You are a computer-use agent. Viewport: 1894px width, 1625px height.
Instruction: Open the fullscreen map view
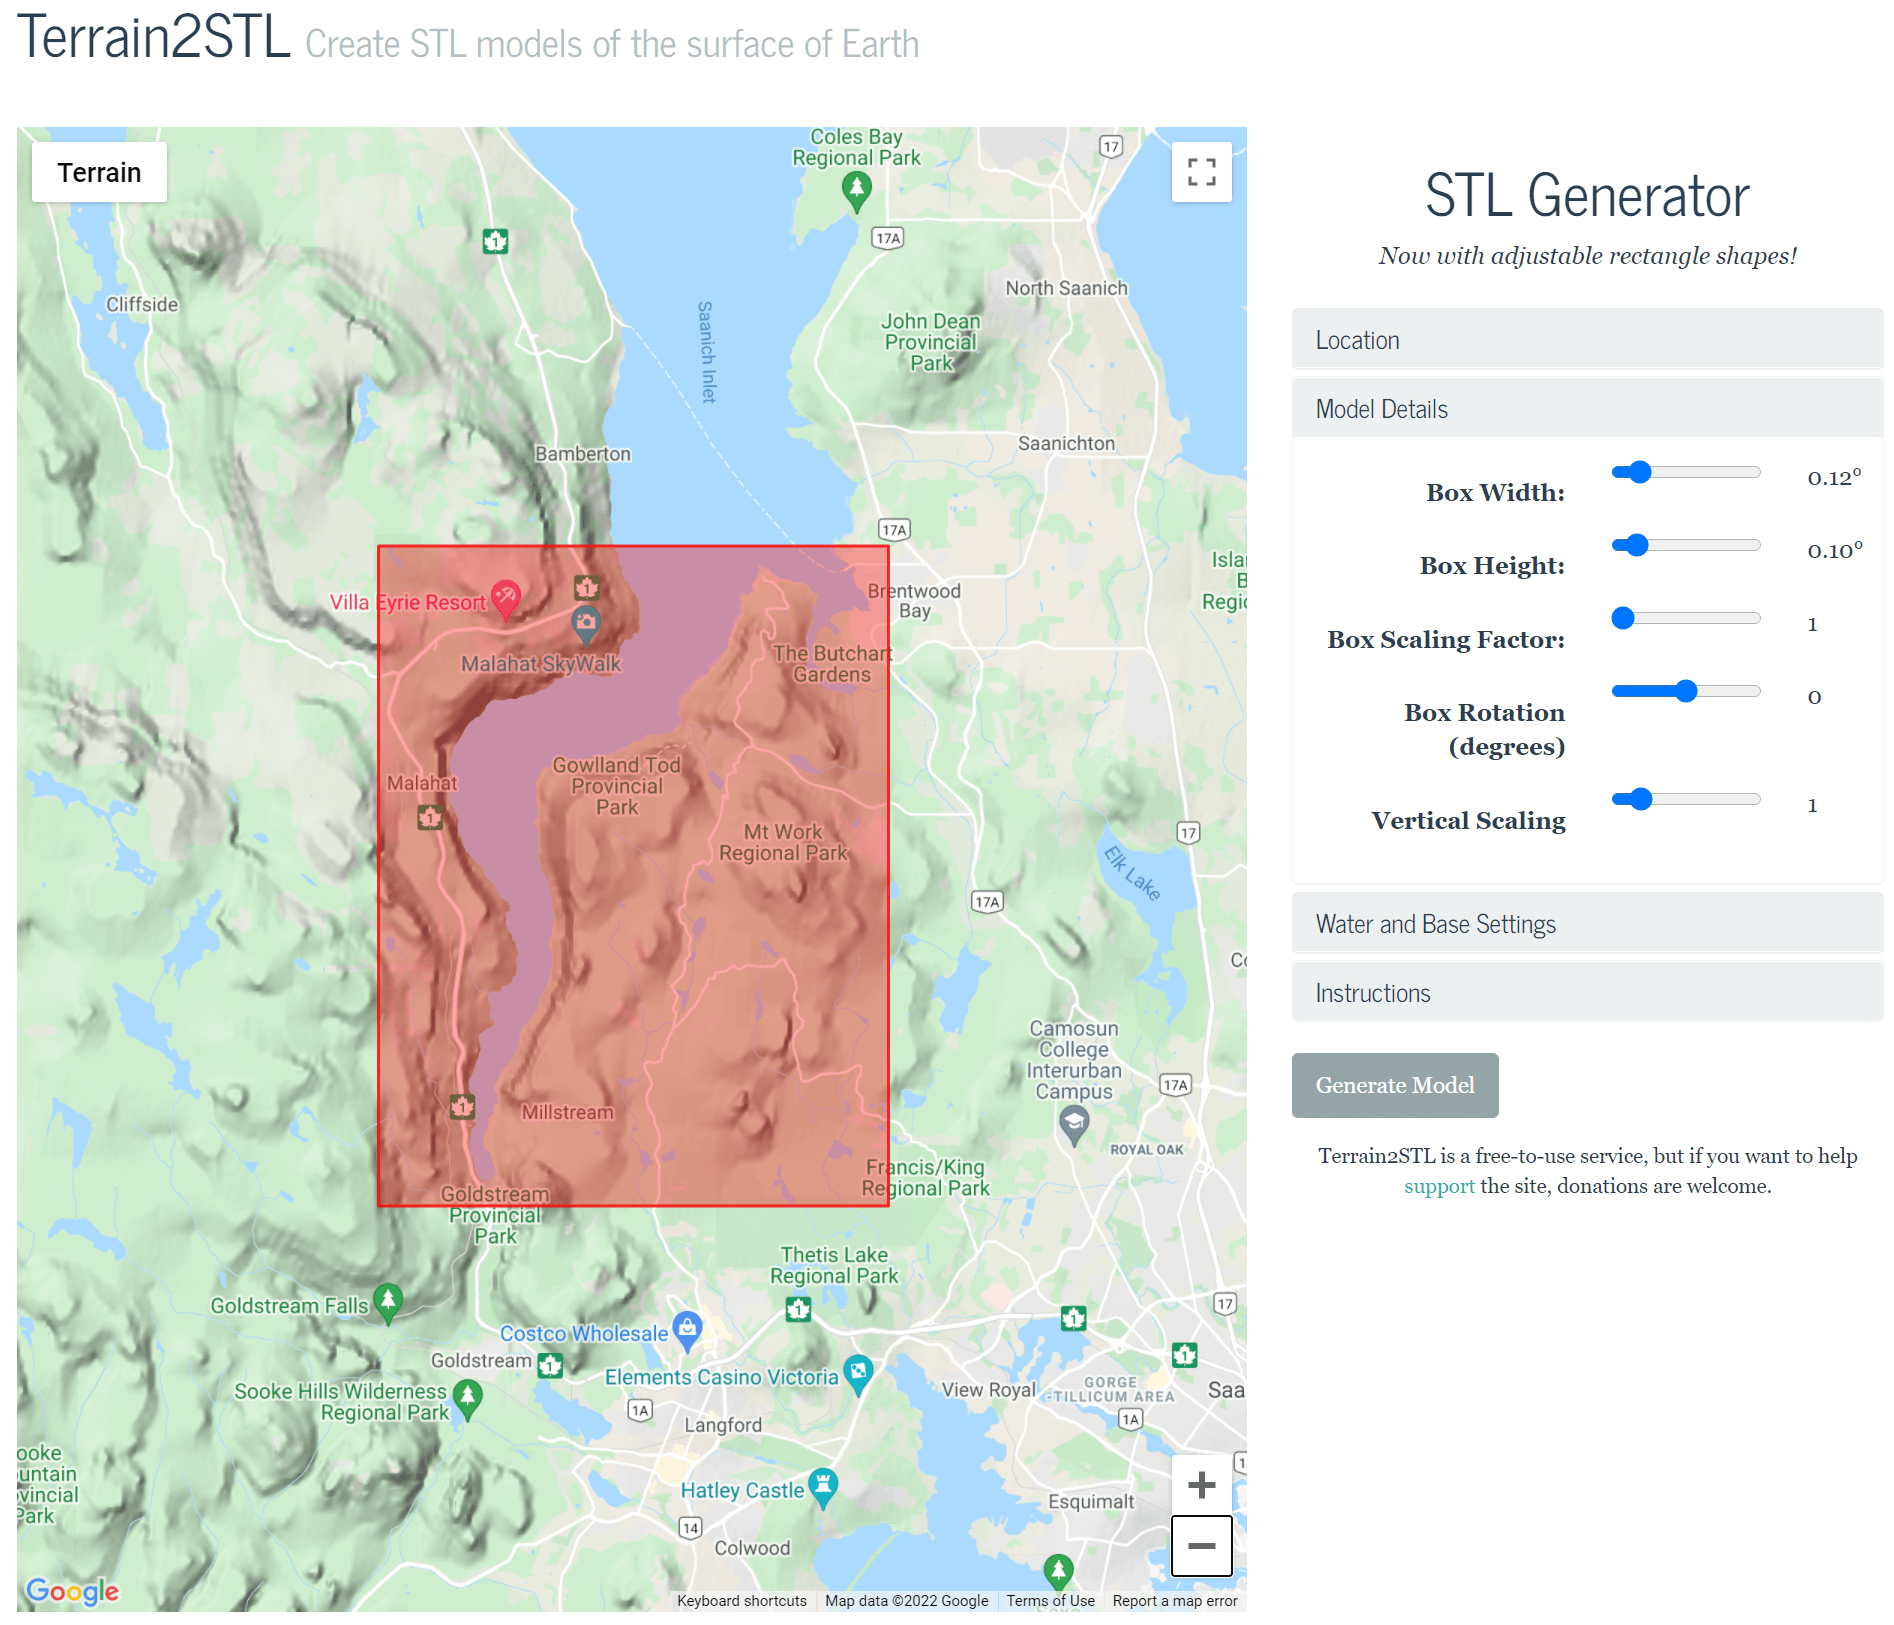1201,172
